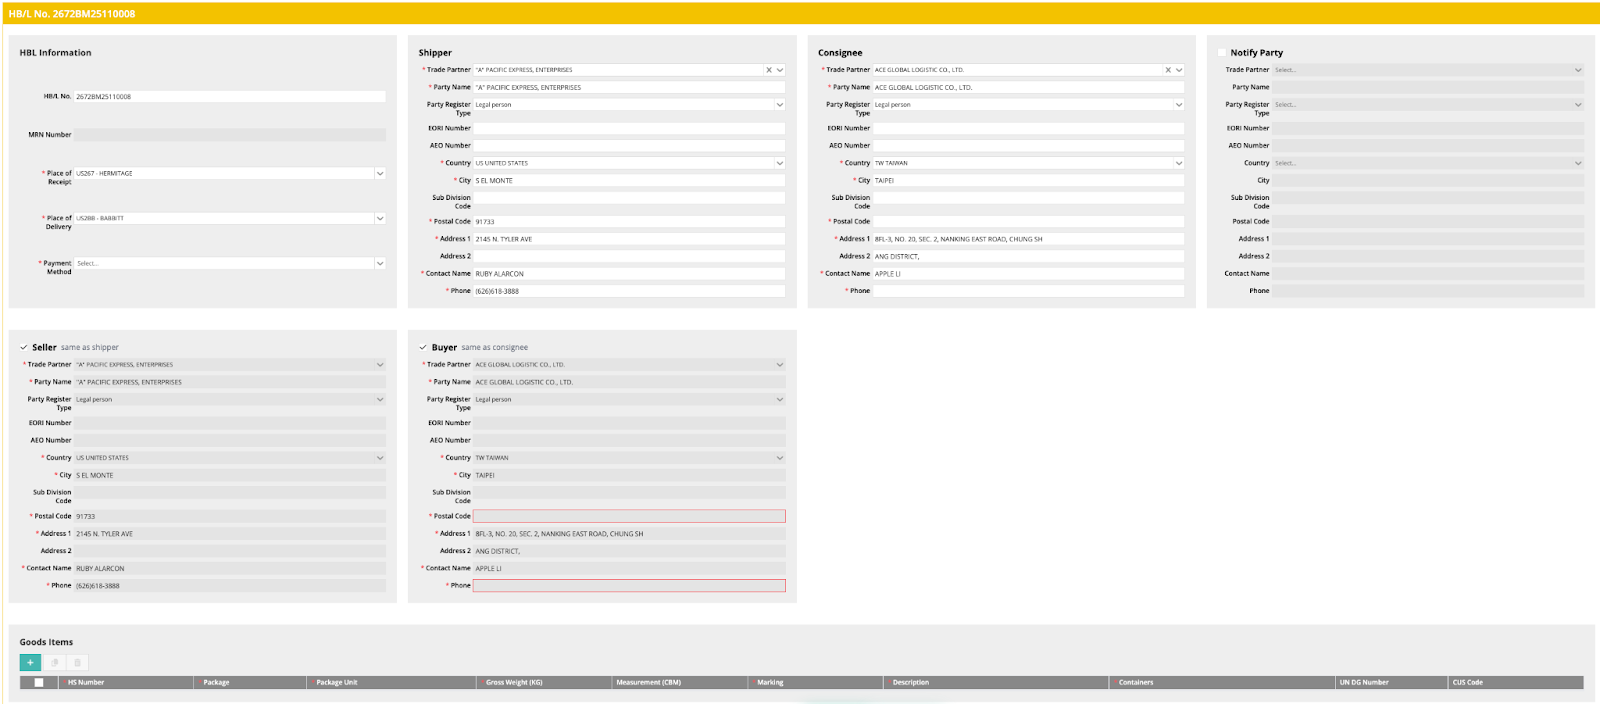Click the delete goods item trash icon
This screenshot has width=1600, height=704.
(x=77, y=662)
